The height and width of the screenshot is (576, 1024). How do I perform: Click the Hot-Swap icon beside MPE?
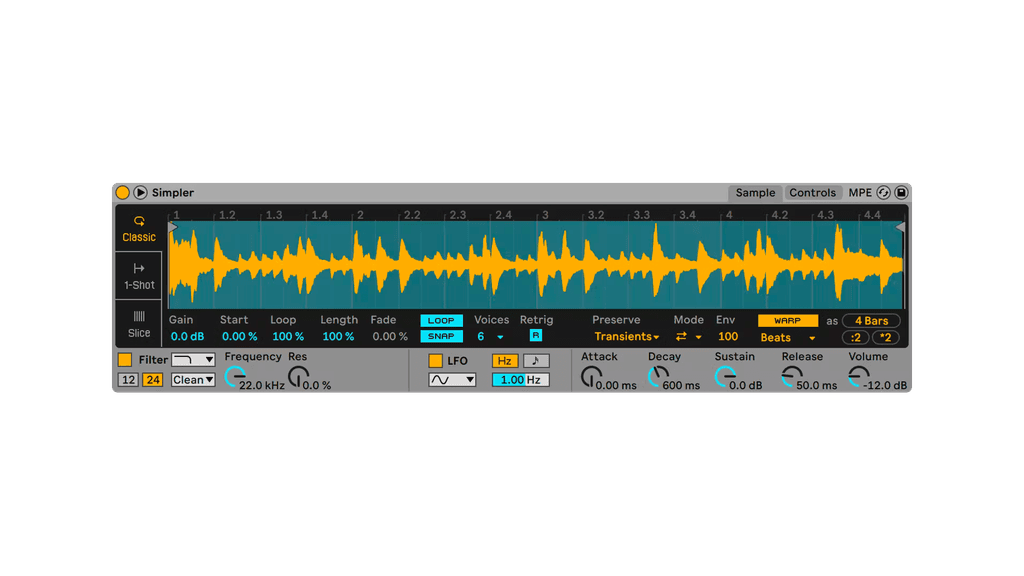[x=884, y=192]
